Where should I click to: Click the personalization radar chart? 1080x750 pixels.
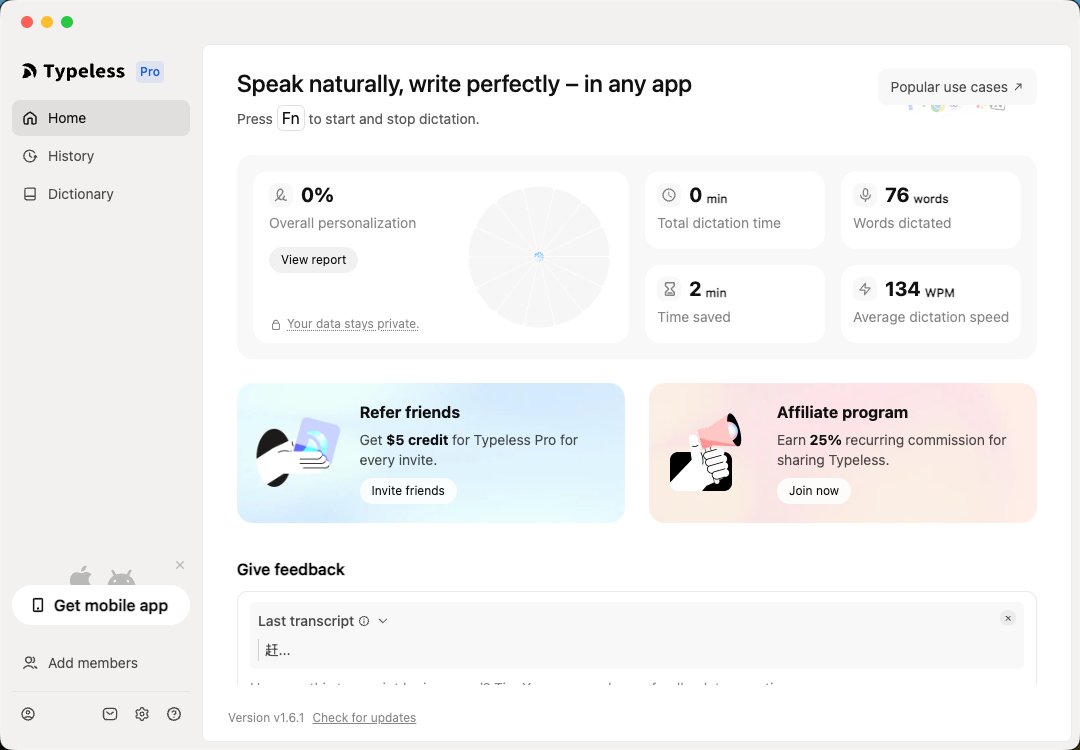[x=539, y=257]
